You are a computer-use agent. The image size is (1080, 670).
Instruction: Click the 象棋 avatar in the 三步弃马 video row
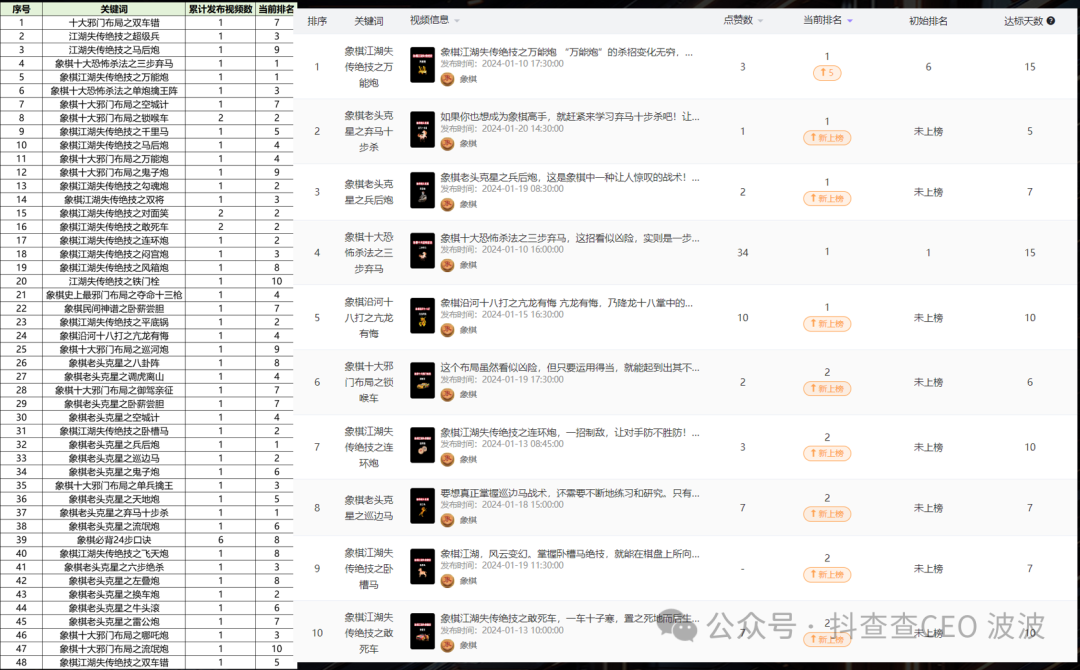tap(447, 265)
